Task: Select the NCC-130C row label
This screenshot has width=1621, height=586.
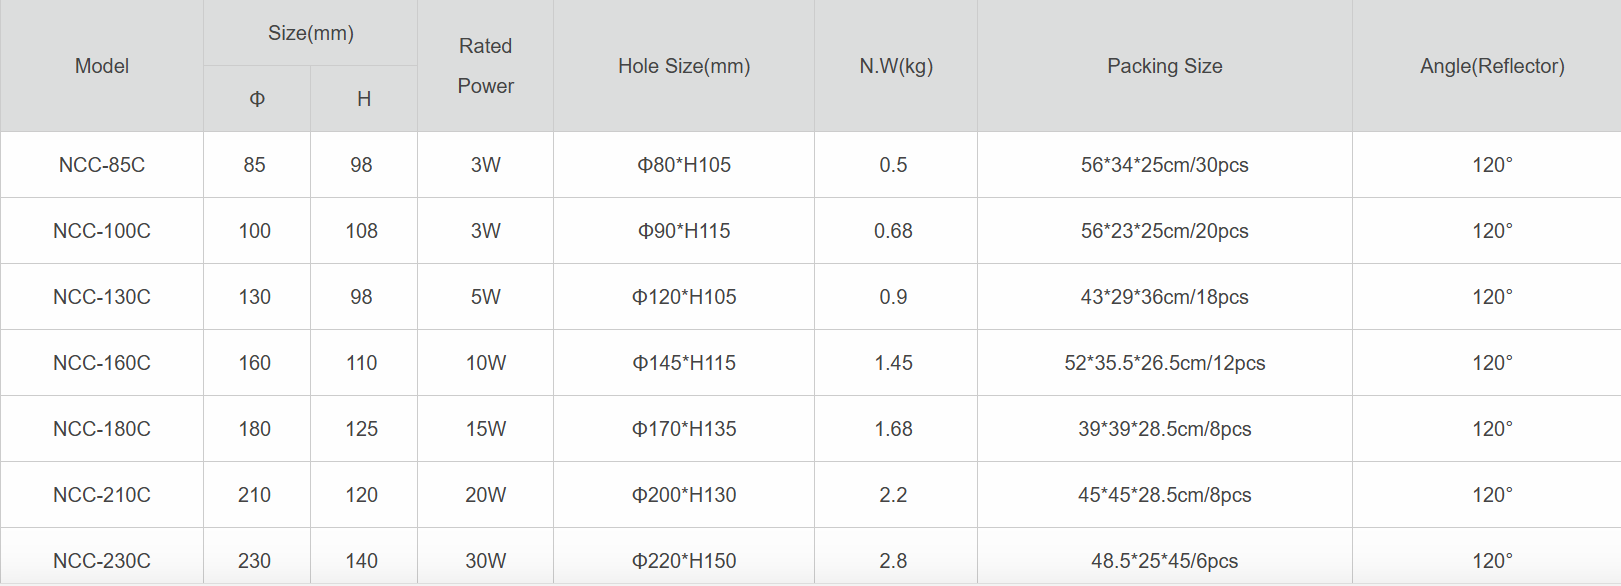Action: coord(102,297)
